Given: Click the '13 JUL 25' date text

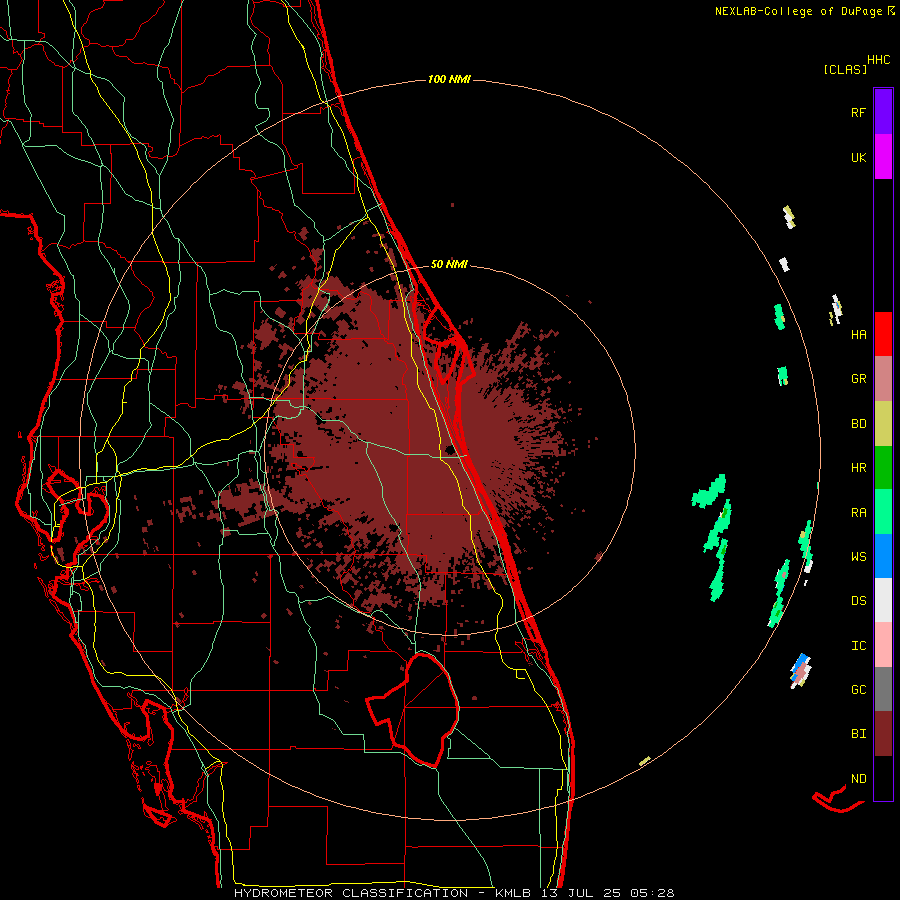Looking at the screenshot, I should click(581, 893).
